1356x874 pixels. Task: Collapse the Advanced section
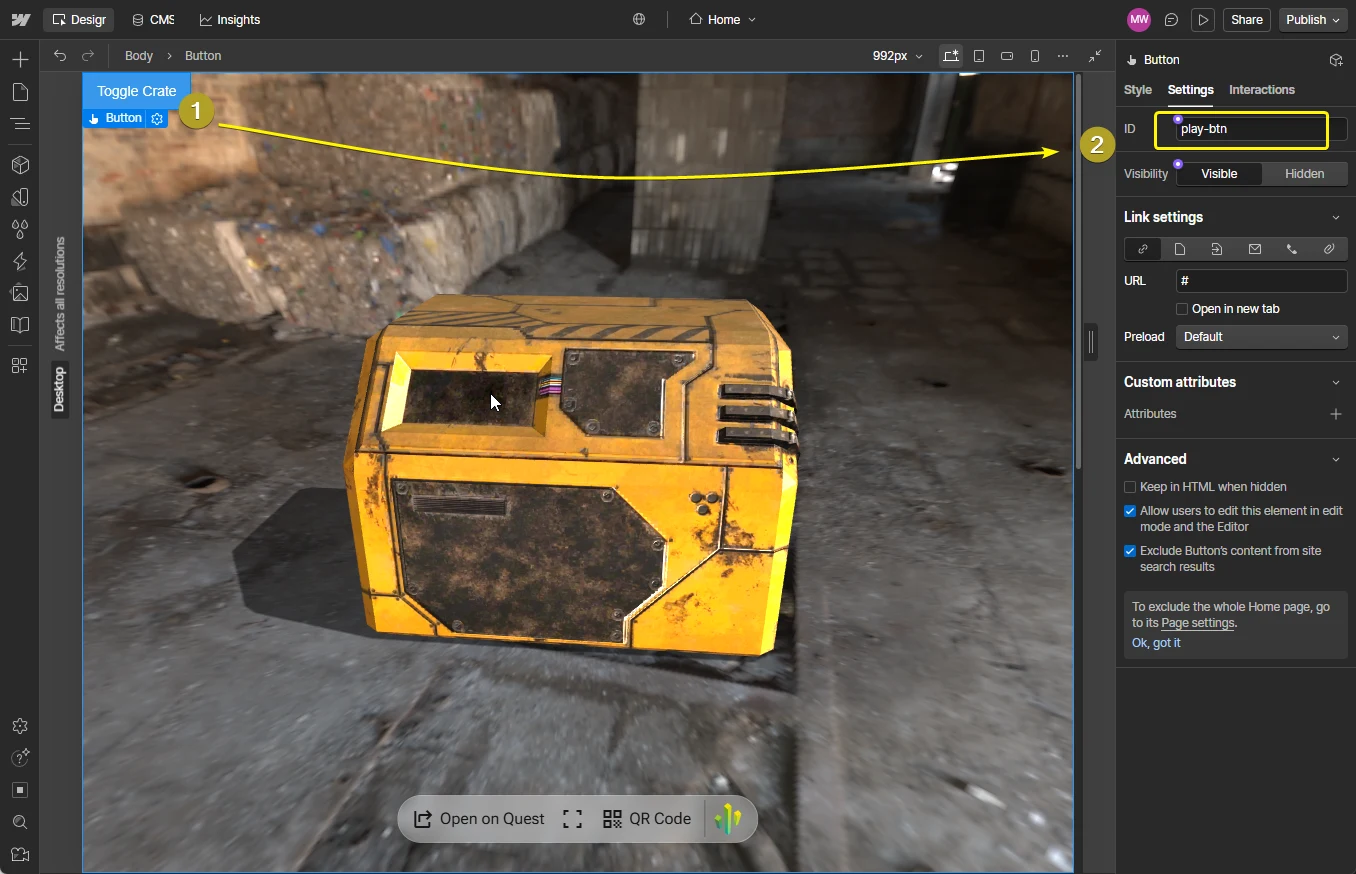click(x=1336, y=460)
